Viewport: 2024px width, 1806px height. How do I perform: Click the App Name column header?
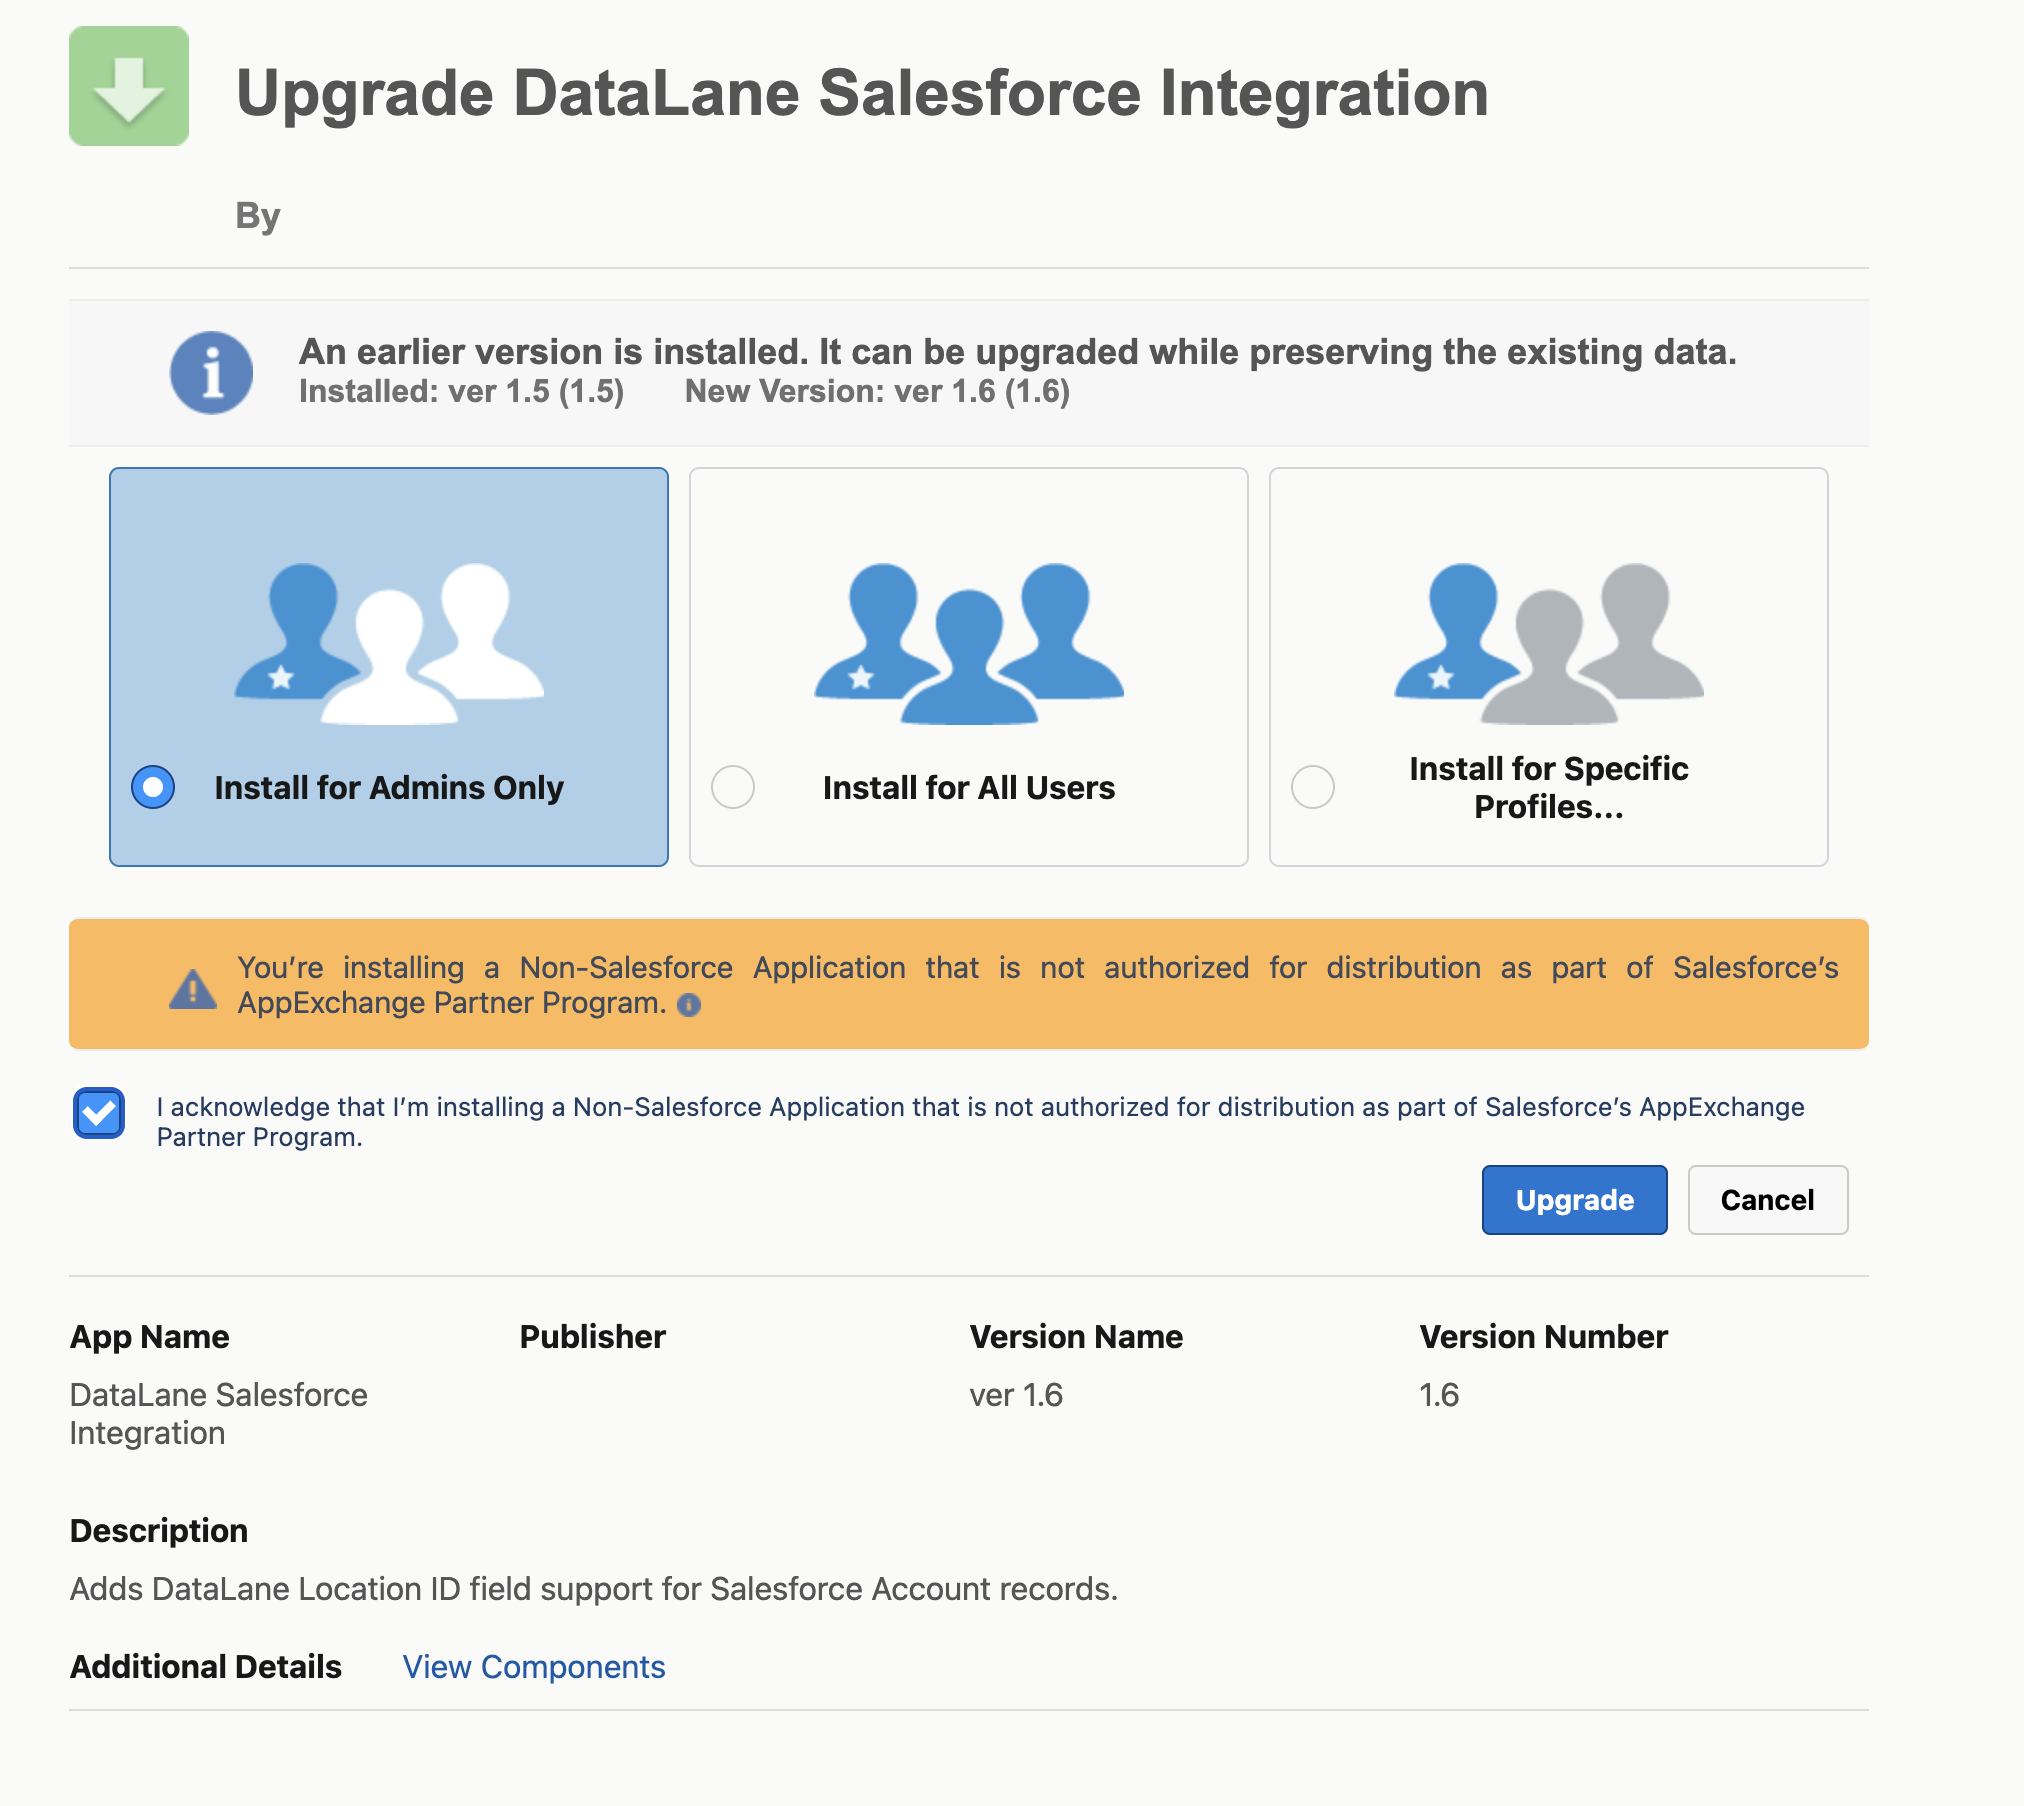[150, 1337]
